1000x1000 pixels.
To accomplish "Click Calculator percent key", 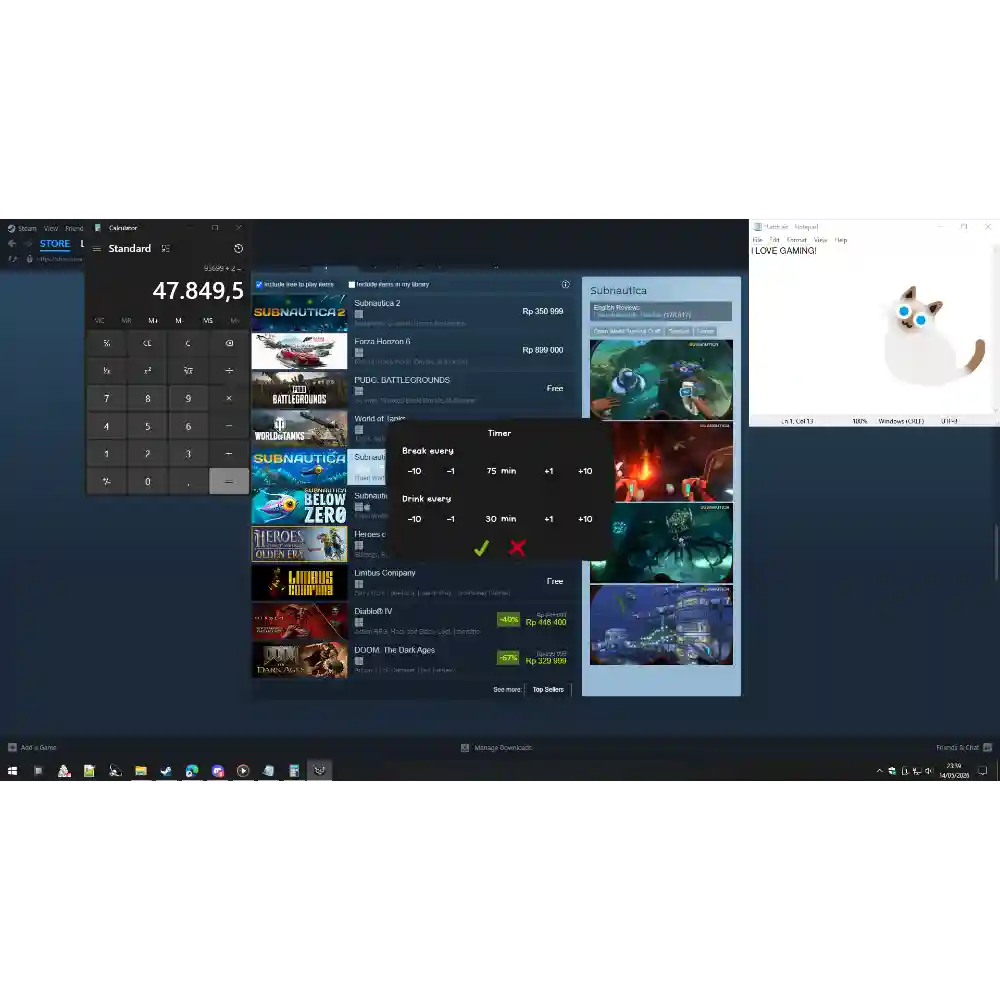I will [x=107, y=343].
